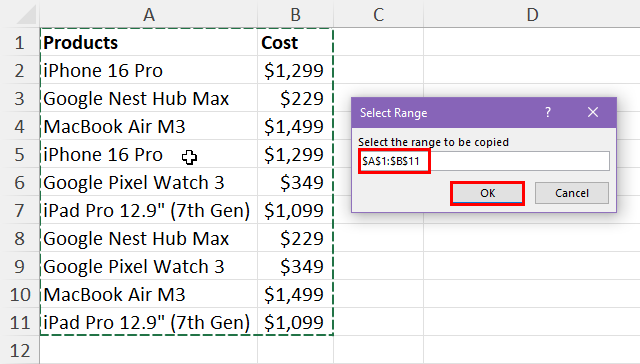640x364 pixels.
Task: Select column D header
Action: coord(532,14)
